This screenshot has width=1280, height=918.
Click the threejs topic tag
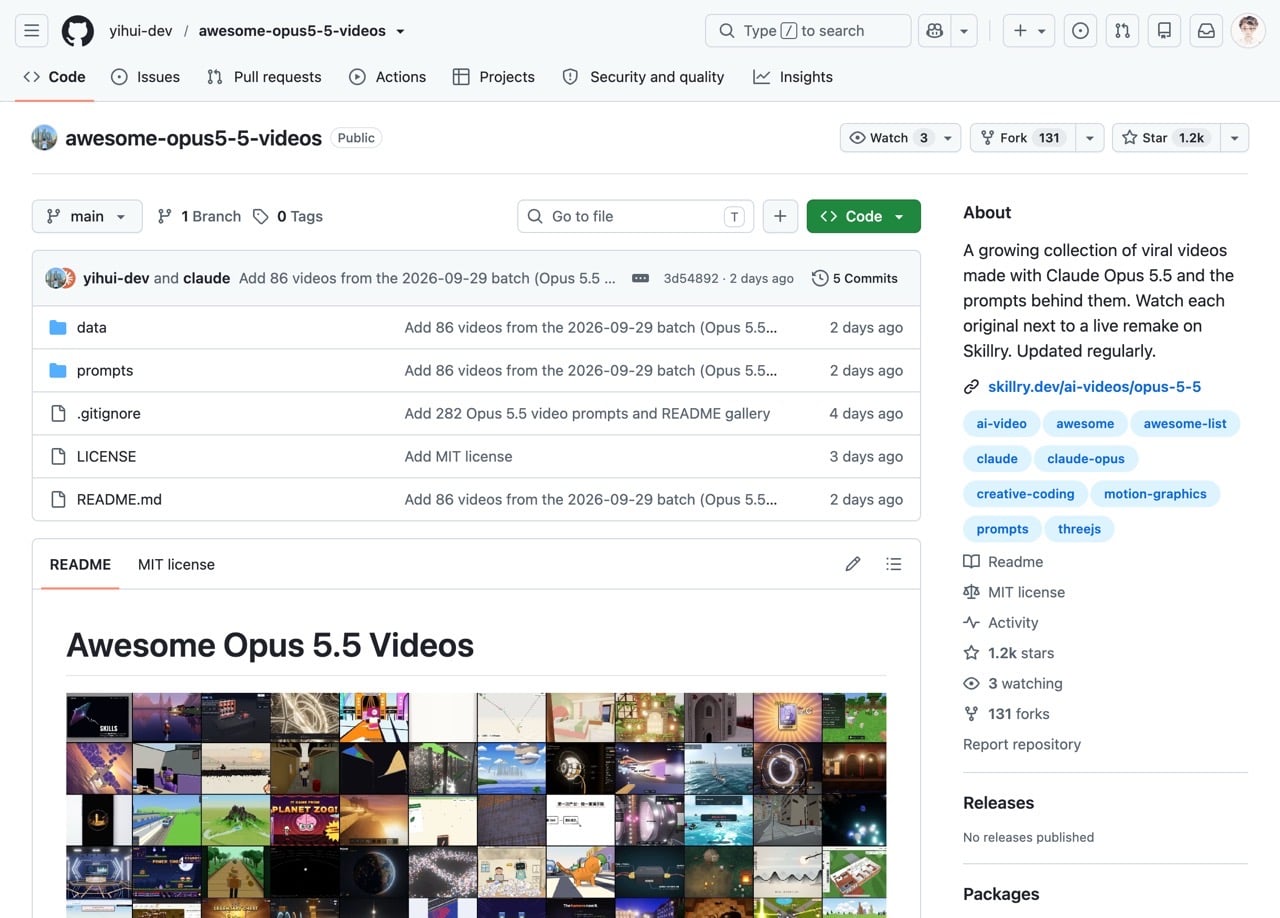[1079, 529]
